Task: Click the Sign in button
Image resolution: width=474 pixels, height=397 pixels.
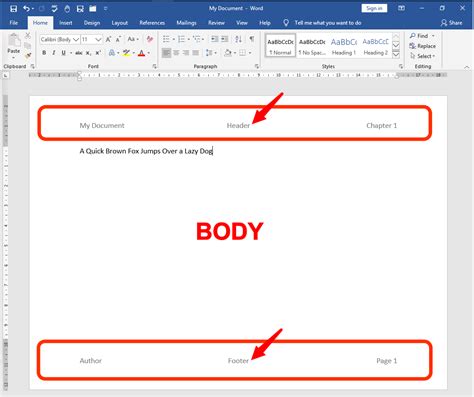Action: (x=374, y=8)
